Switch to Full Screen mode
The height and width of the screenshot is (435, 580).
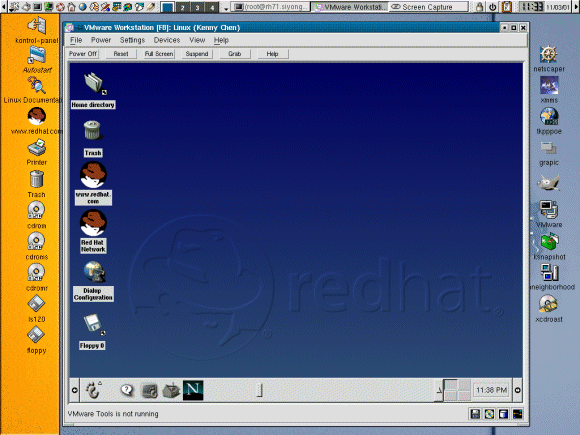(159, 54)
